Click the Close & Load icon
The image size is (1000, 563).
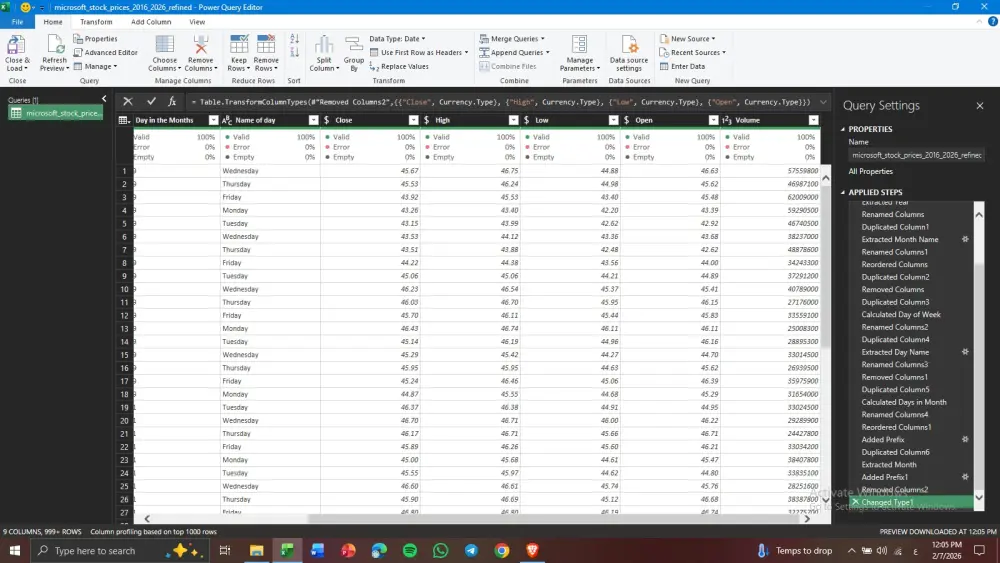tap(17, 45)
